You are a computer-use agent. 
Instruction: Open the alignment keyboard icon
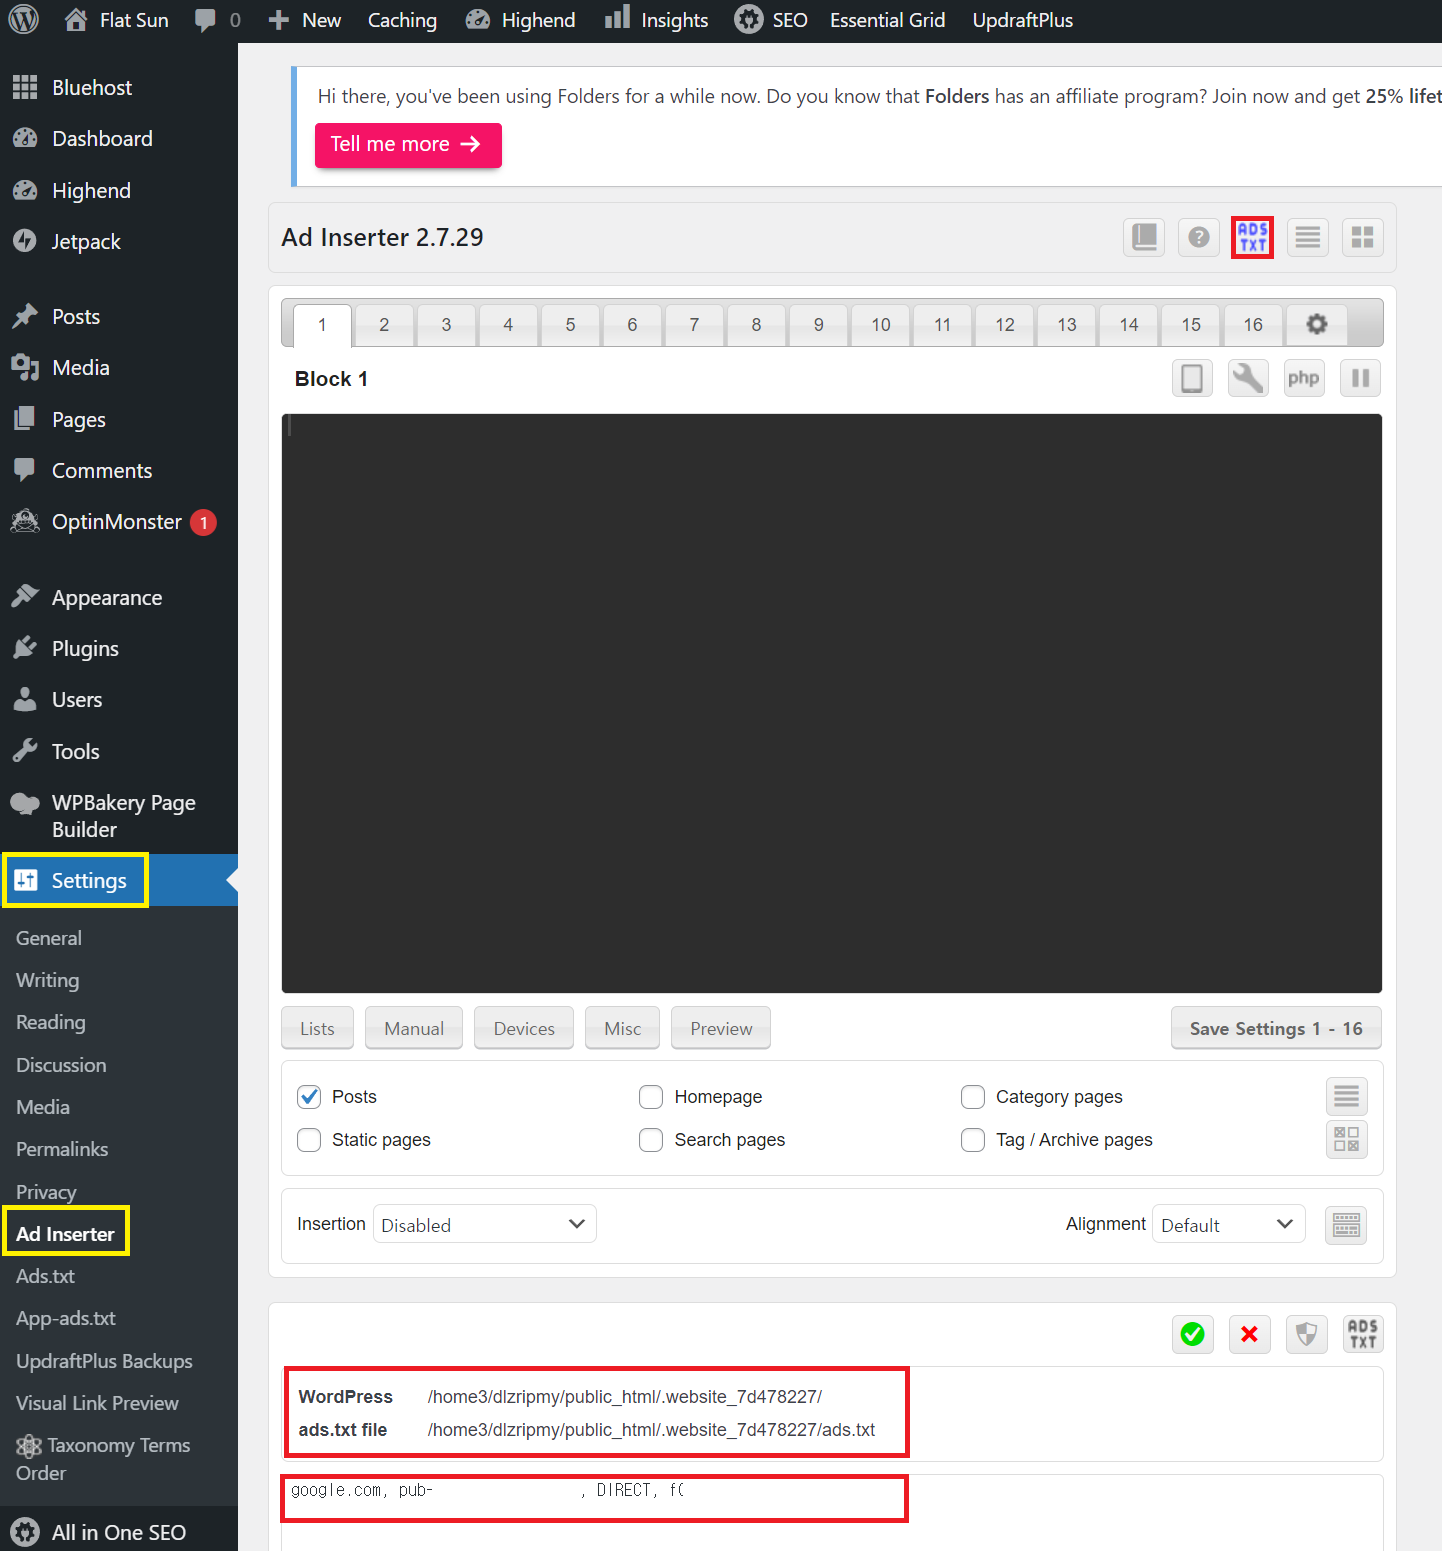1346,1225
